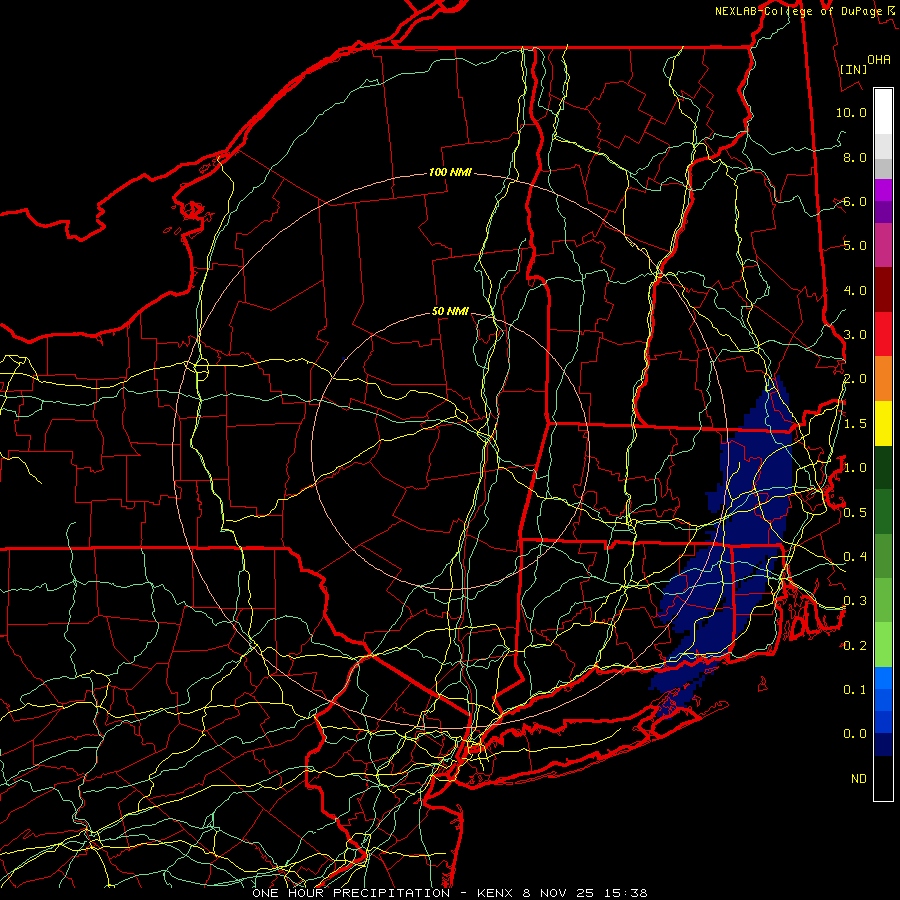This screenshot has height=900, width=900.
Task: Click the 0.5 legend value
Action: (855, 512)
